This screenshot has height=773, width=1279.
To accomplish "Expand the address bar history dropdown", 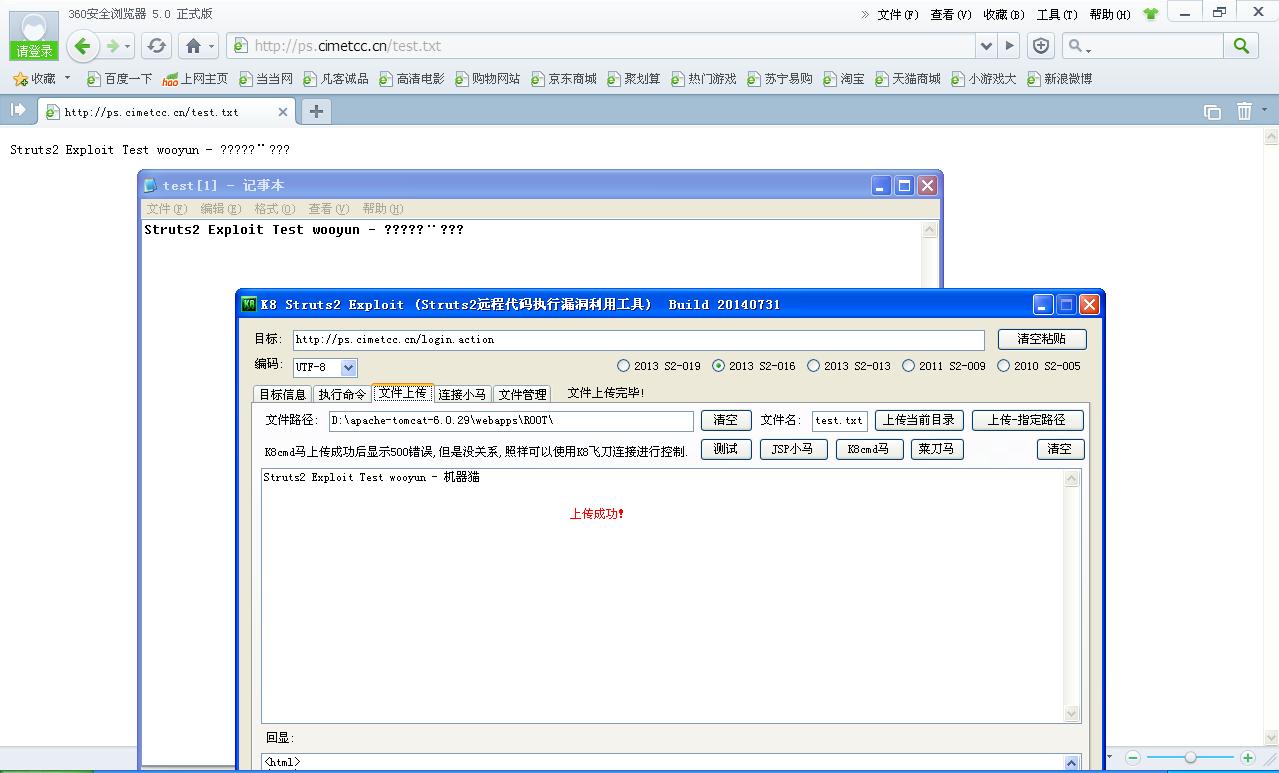I will [x=987, y=45].
